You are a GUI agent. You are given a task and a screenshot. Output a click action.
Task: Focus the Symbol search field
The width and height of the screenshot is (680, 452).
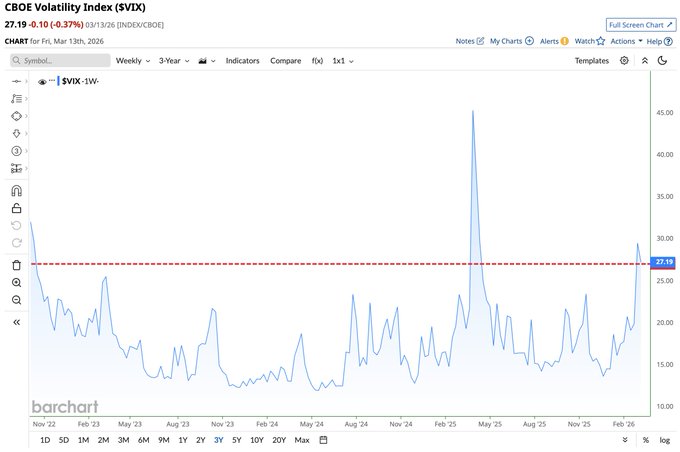tap(60, 61)
